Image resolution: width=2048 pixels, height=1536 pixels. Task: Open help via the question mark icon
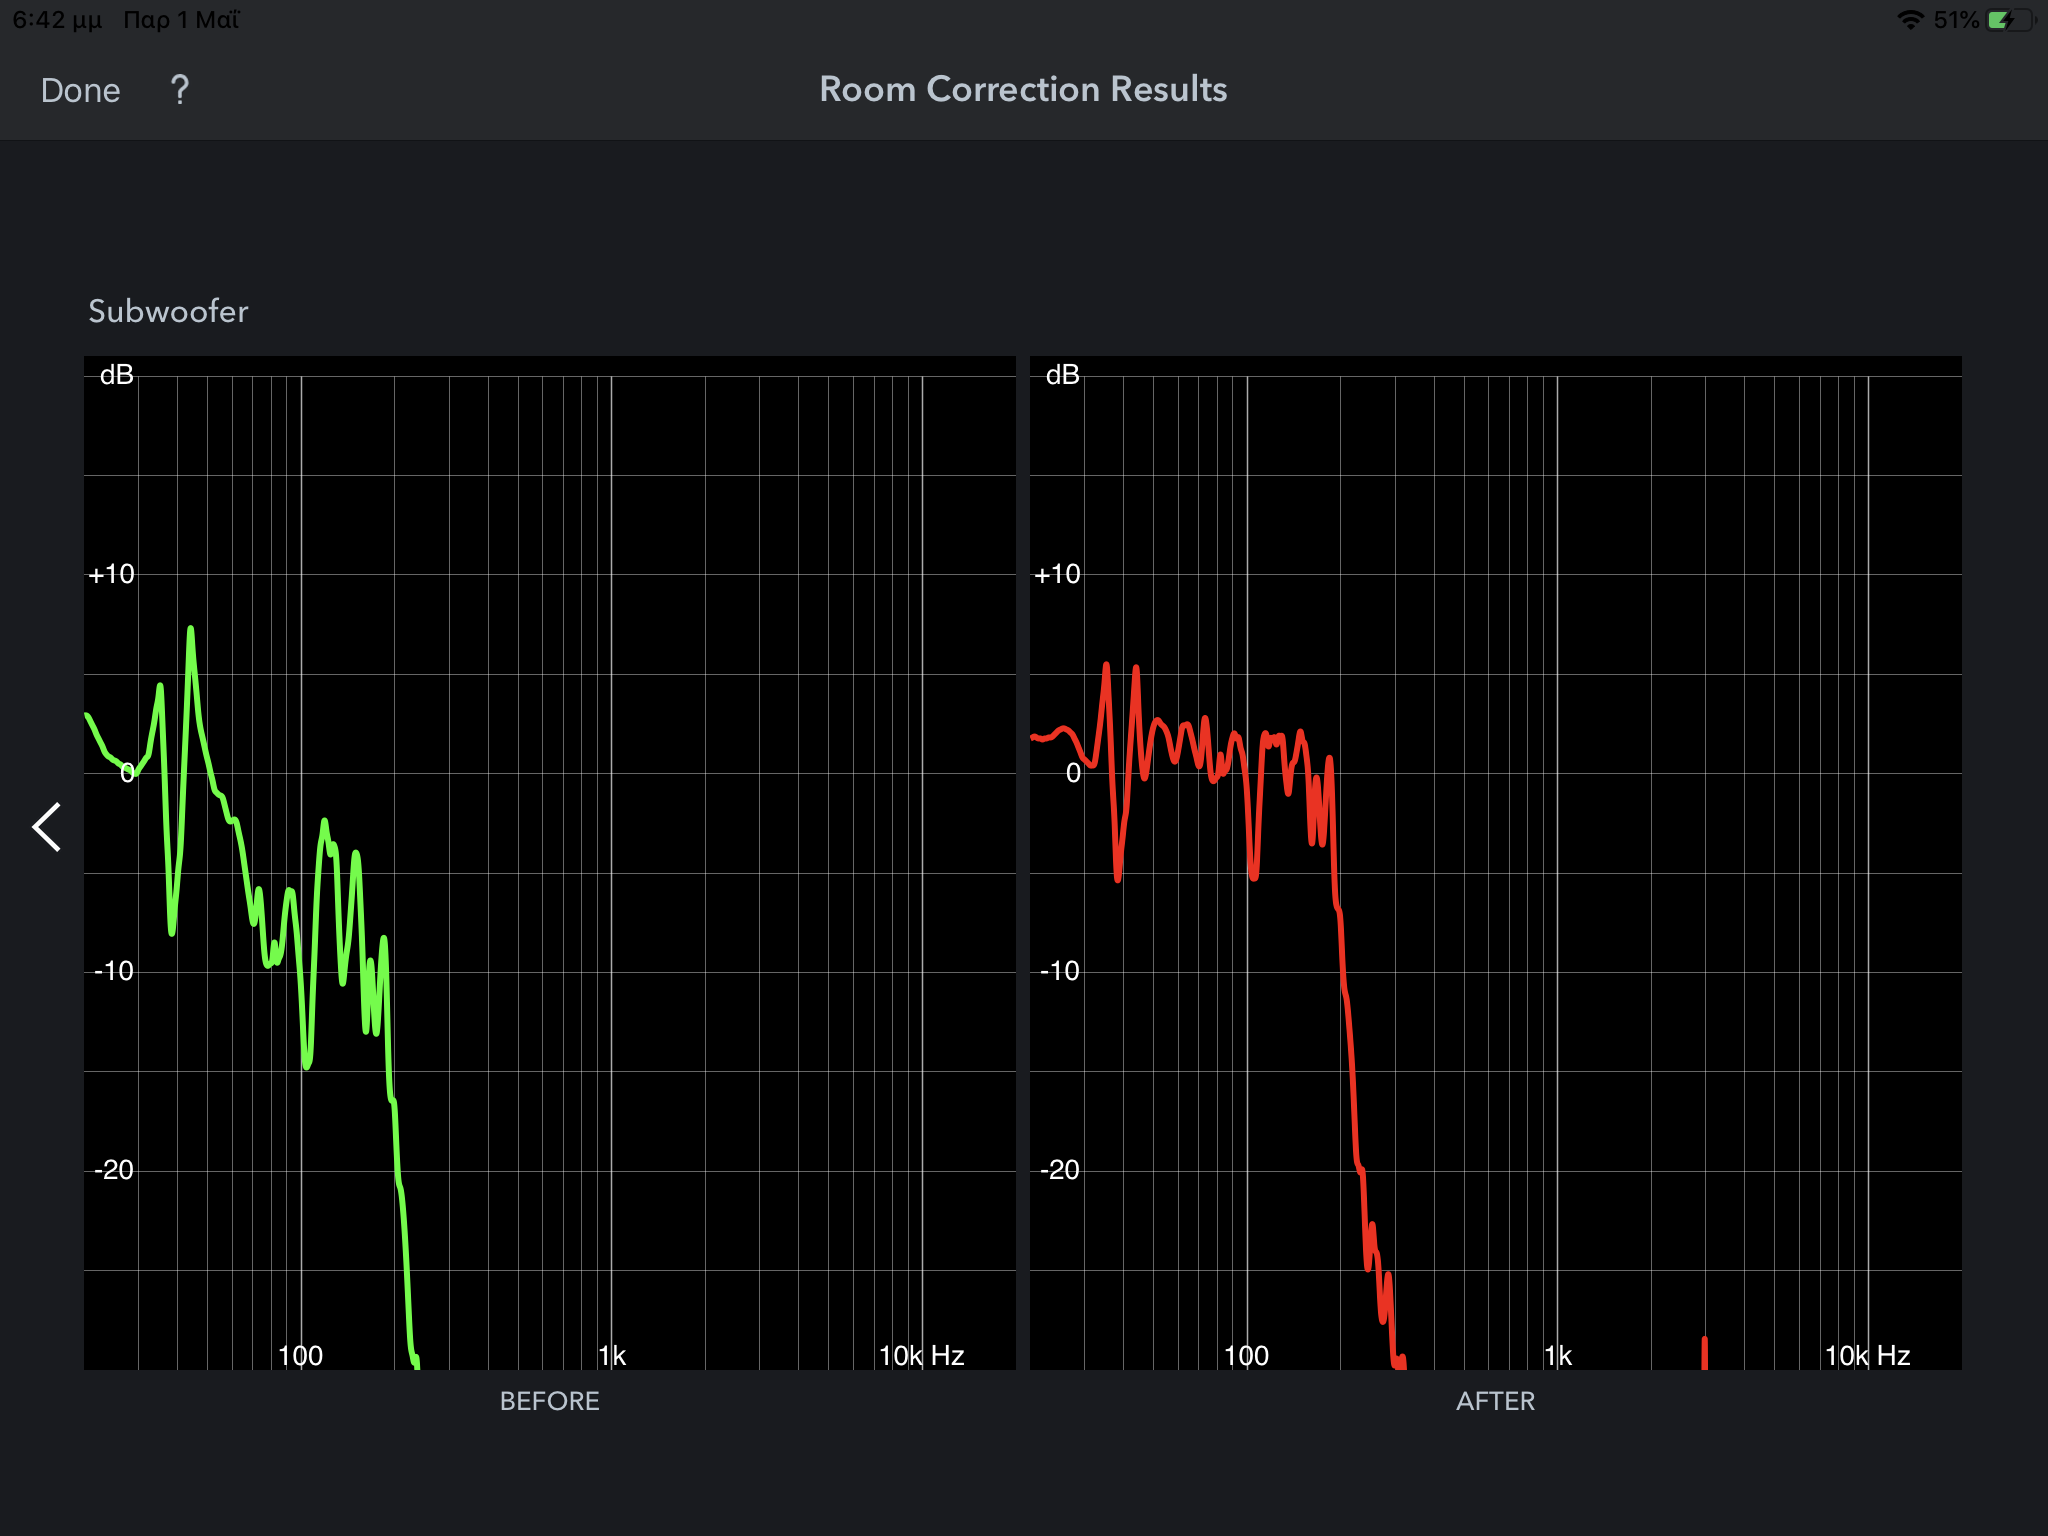point(180,90)
